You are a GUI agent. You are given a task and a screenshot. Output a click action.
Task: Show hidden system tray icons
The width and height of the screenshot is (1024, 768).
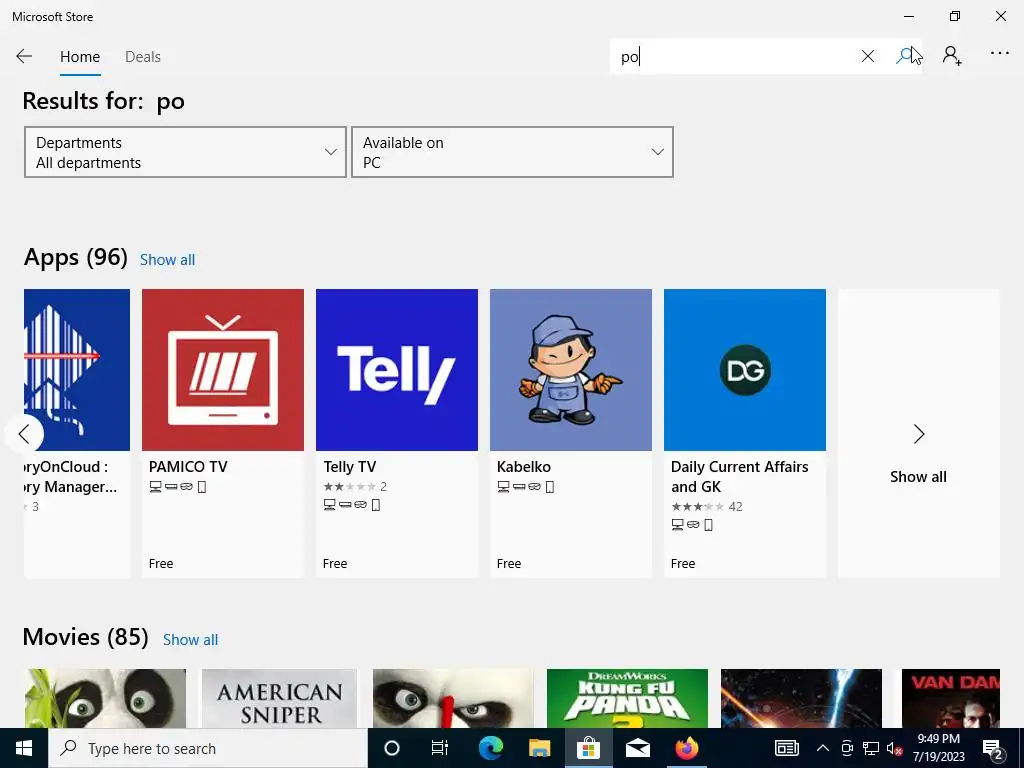[823, 748]
